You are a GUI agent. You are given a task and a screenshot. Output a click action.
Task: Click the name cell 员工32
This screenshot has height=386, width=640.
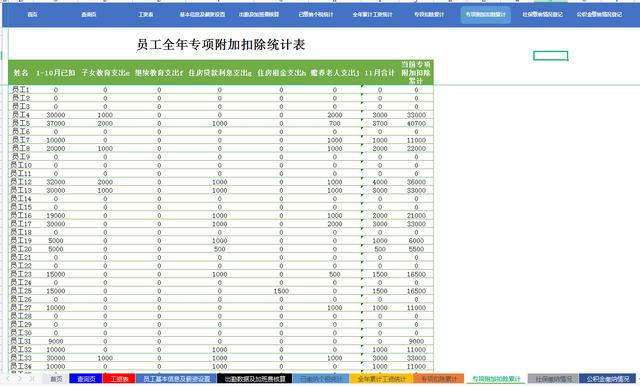21,349
